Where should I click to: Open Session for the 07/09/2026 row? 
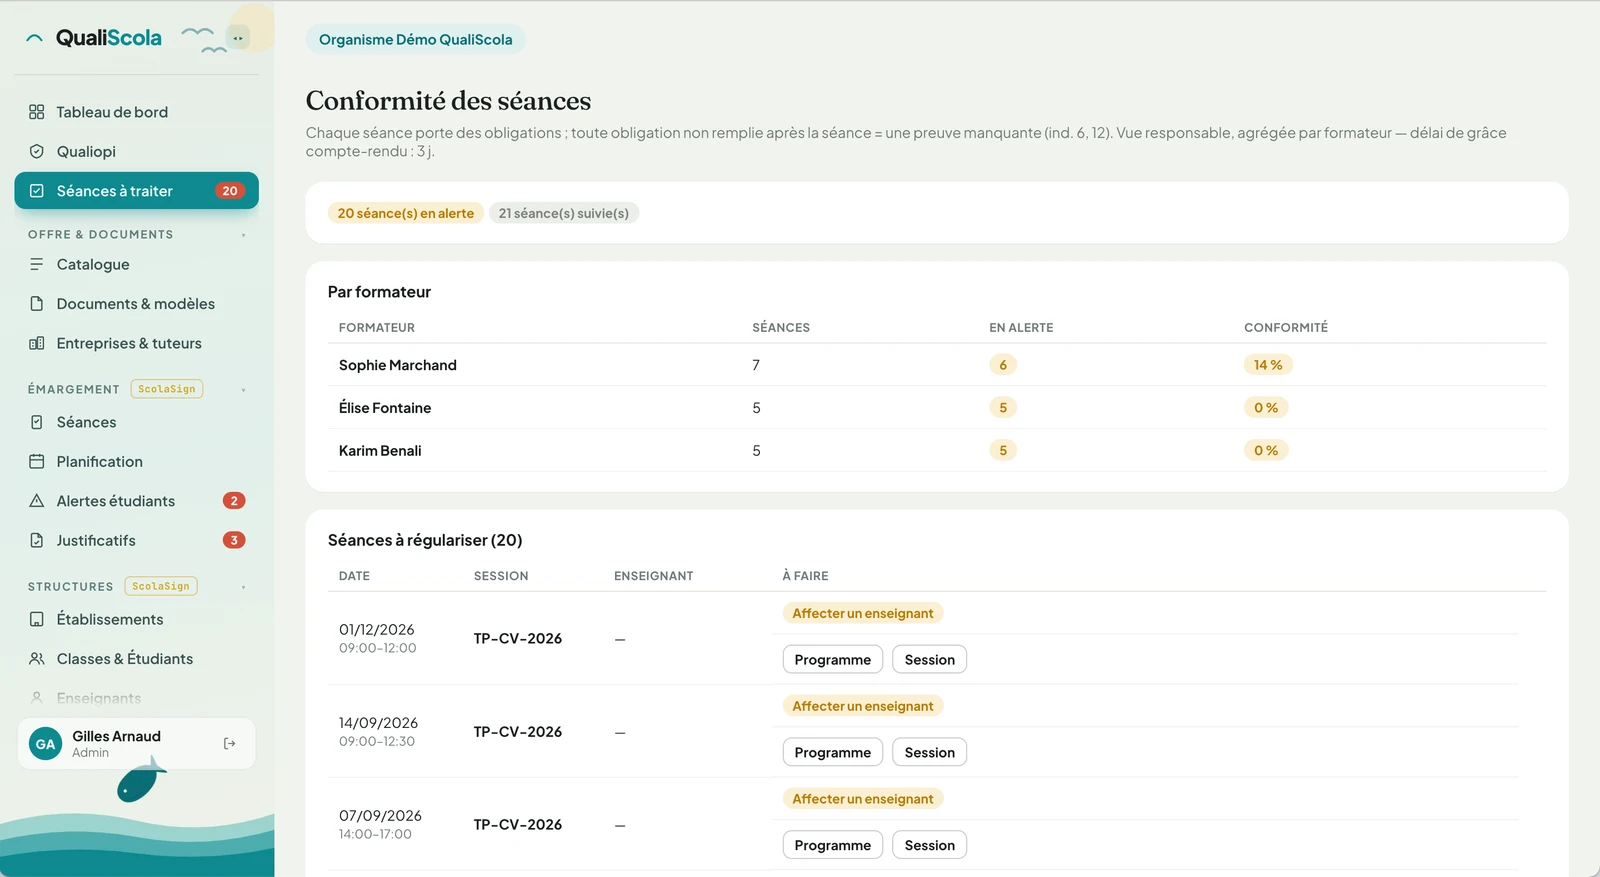click(x=930, y=845)
